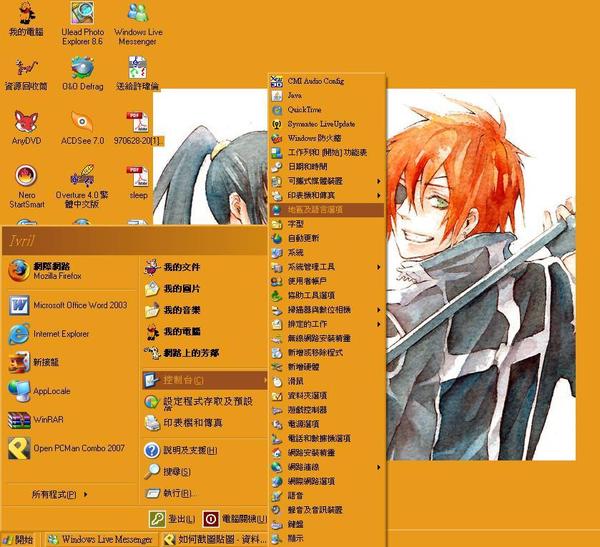Switch to Windows Live Messenger taskbar button
Viewport: 600px width, 547px height.
[x=100, y=540]
